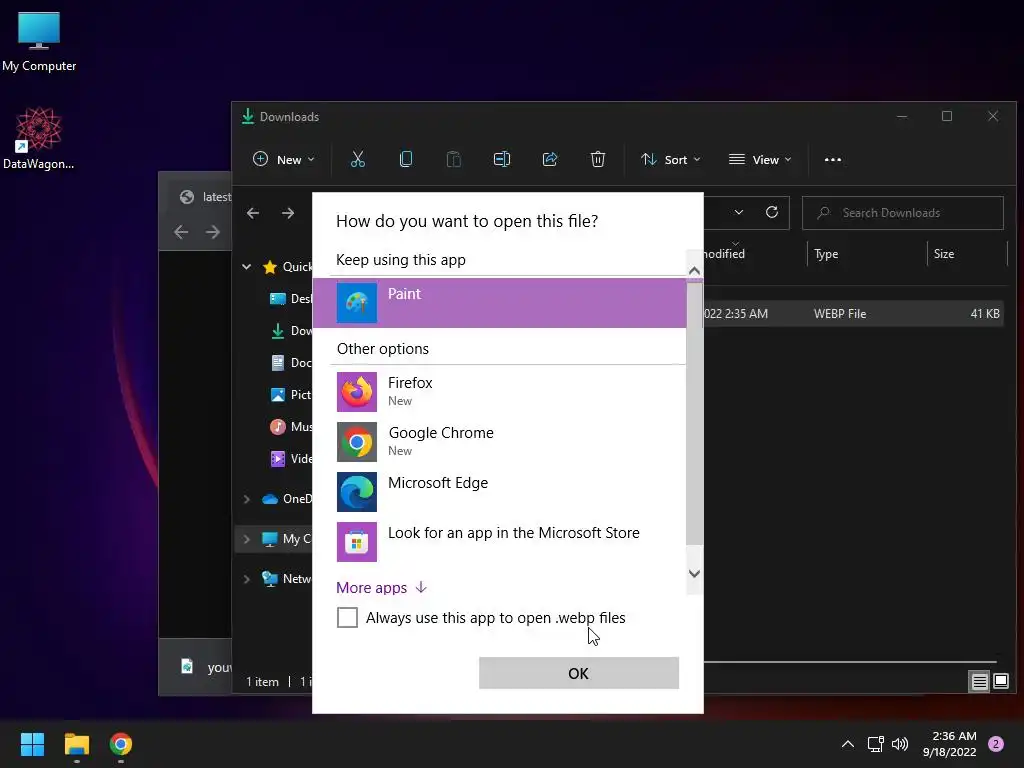The width and height of the screenshot is (1024, 768).
Task: Click the 'latest' tab in the background browser
Action: click(204, 197)
